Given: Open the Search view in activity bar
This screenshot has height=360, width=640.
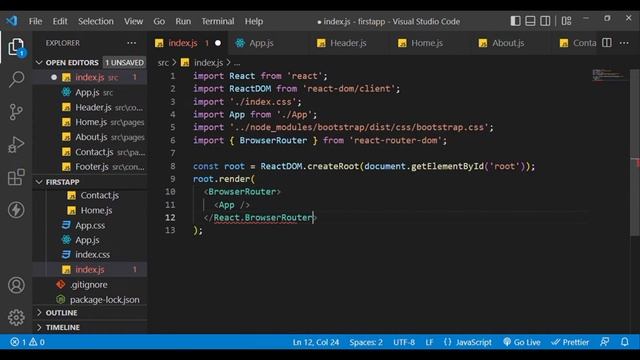Looking at the screenshot, I should pyautogui.click(x=16, y=79).
